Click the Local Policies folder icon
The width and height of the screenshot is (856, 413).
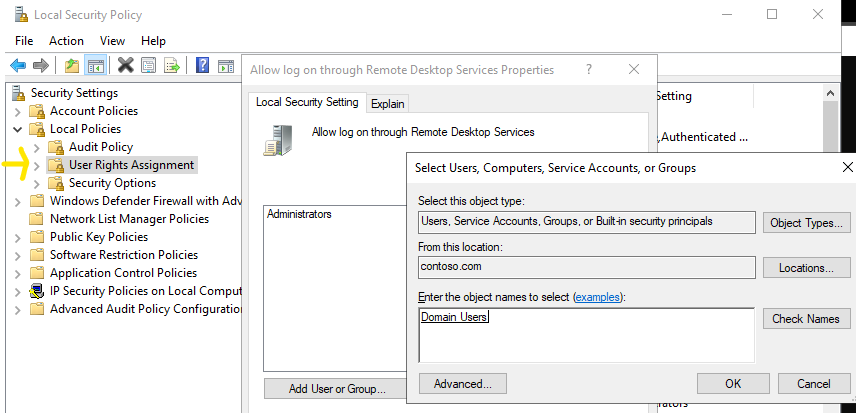tap(37, 129)
